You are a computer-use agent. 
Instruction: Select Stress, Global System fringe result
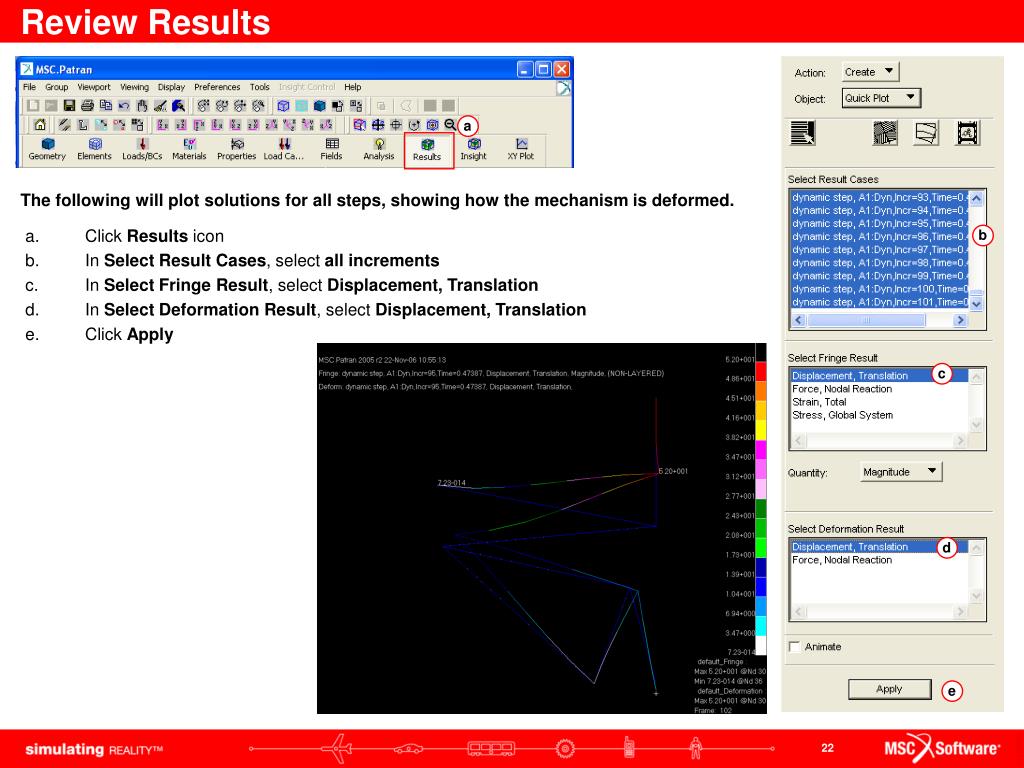[x=879, y=415]
